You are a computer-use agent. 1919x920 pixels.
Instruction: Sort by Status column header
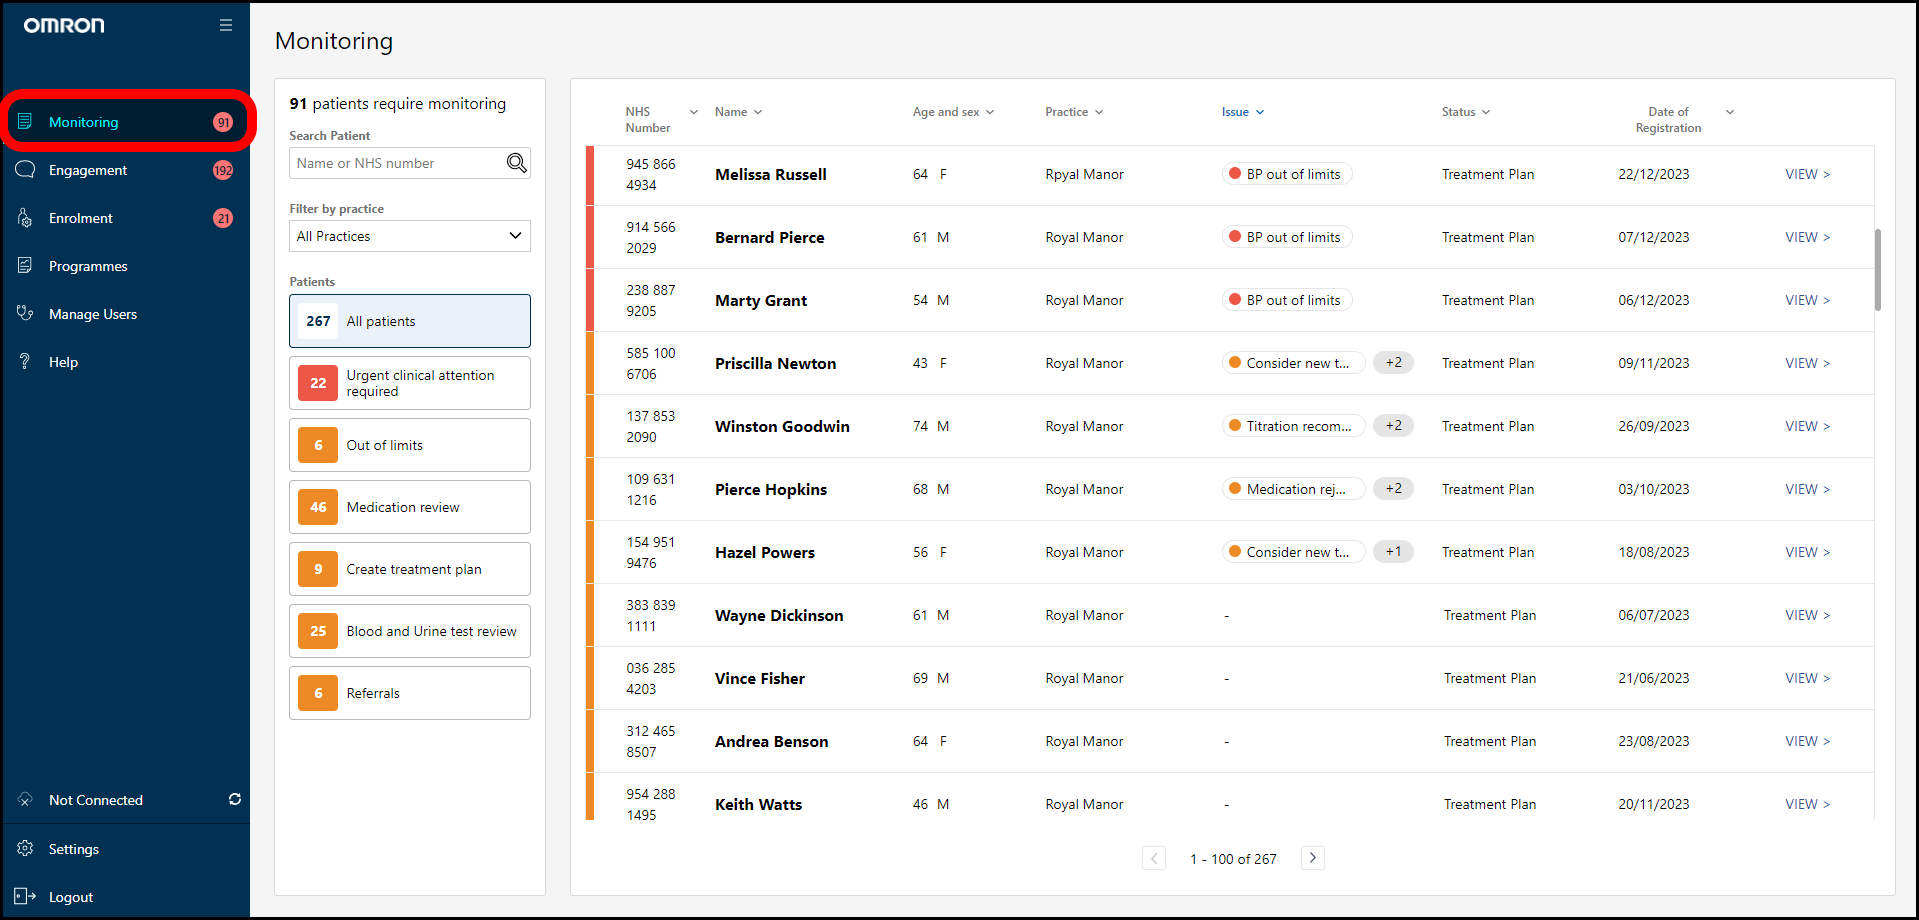(1465, 112)
